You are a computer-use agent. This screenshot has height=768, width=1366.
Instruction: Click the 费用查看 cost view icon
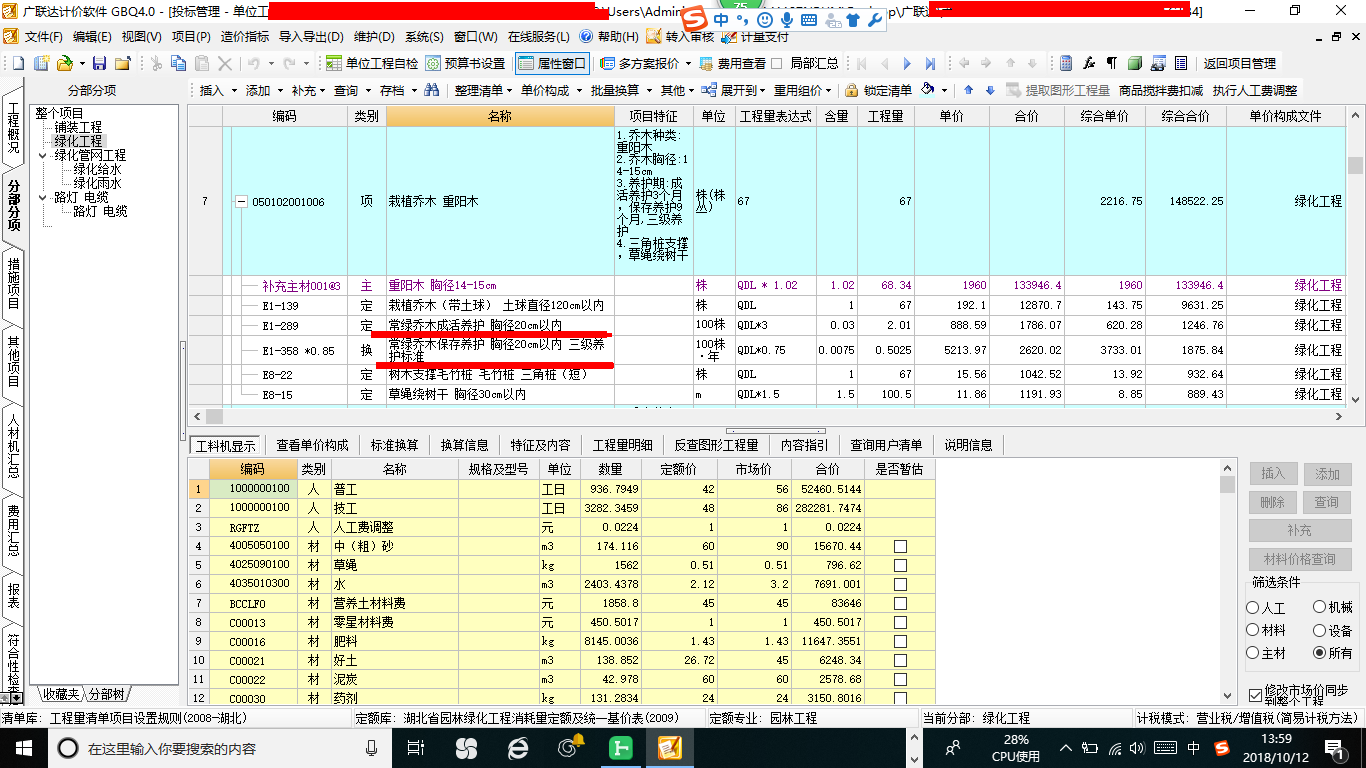tap(708, 63)
